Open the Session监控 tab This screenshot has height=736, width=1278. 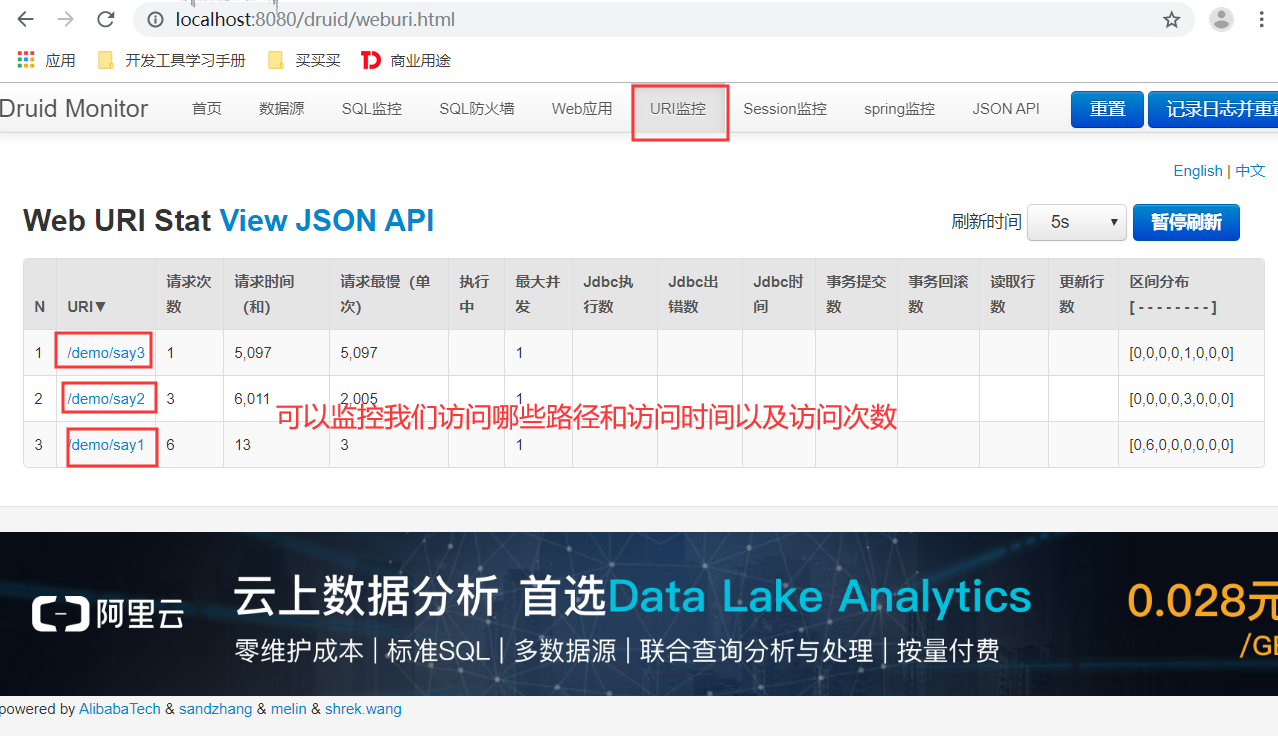784,108
